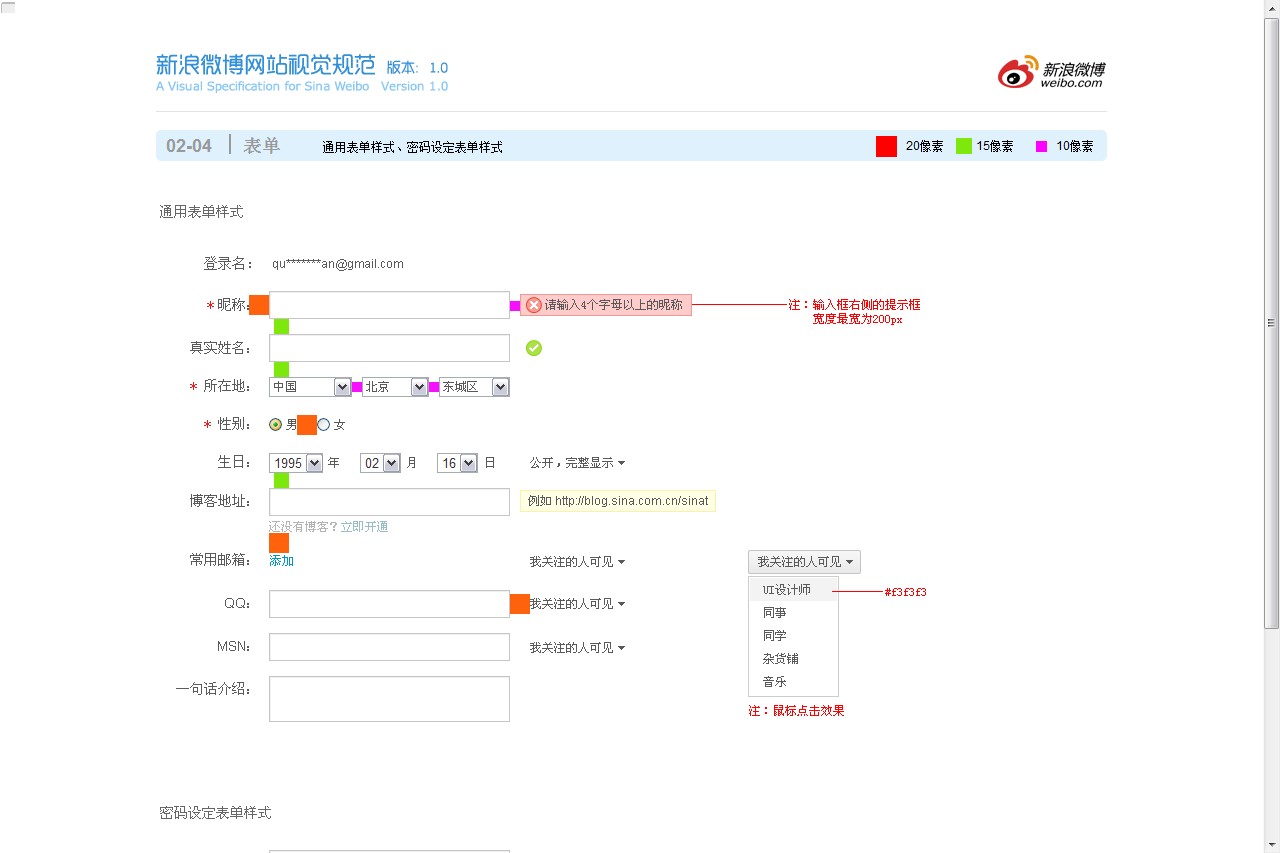Screen dimensions: 1280x853
Task: Click the magenta 10-pixel legend swatch
Action: 1041,146
